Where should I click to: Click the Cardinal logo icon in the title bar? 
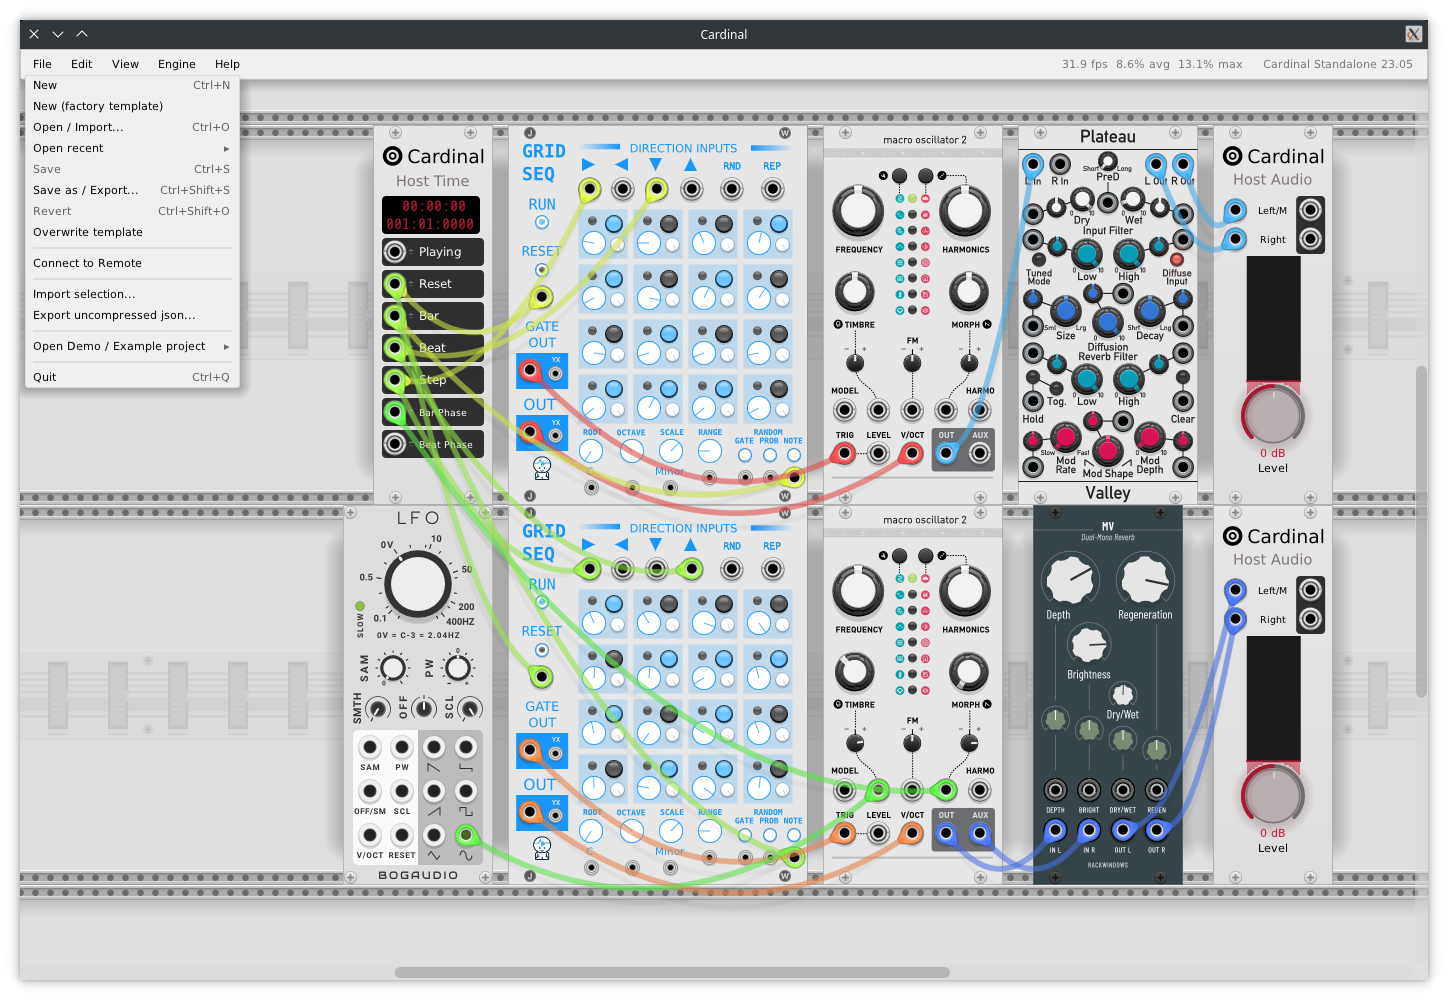1413,34
